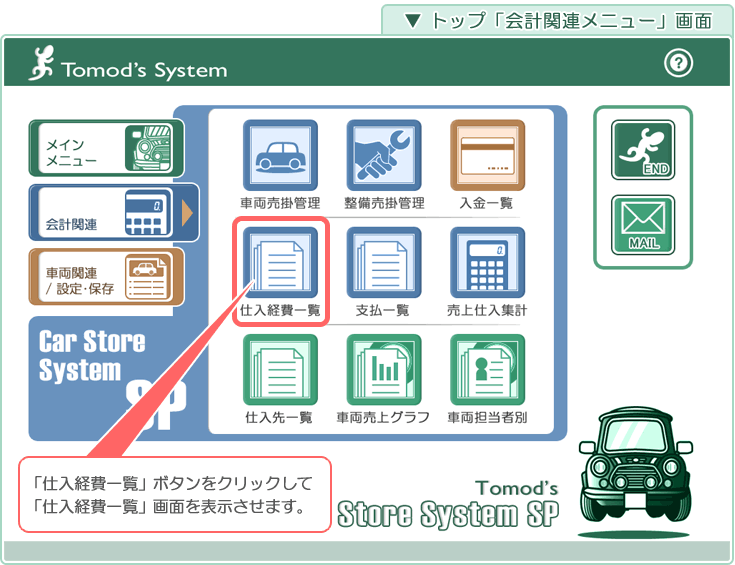735x565 pixels.
Task: Click 入金一覧 label text
Action: tap(486, 203)
